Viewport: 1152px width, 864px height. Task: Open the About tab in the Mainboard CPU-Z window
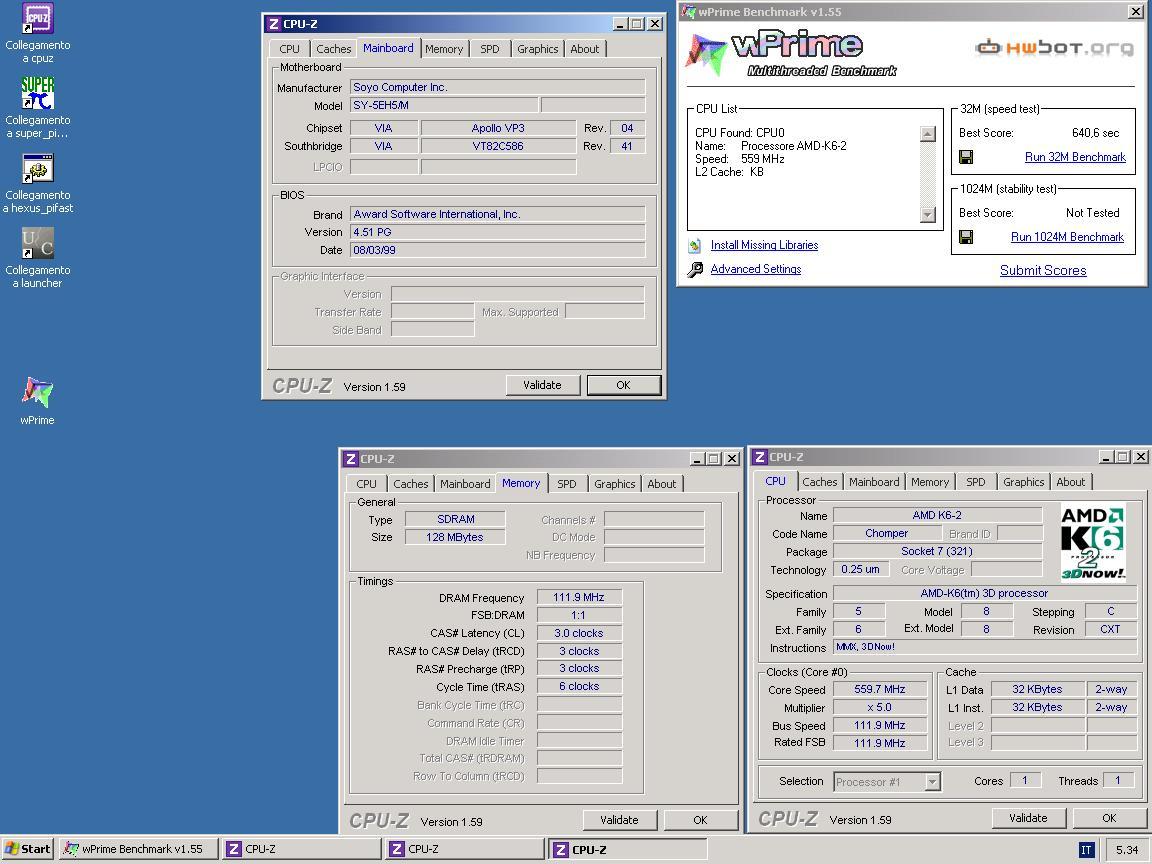pos(585,49)
